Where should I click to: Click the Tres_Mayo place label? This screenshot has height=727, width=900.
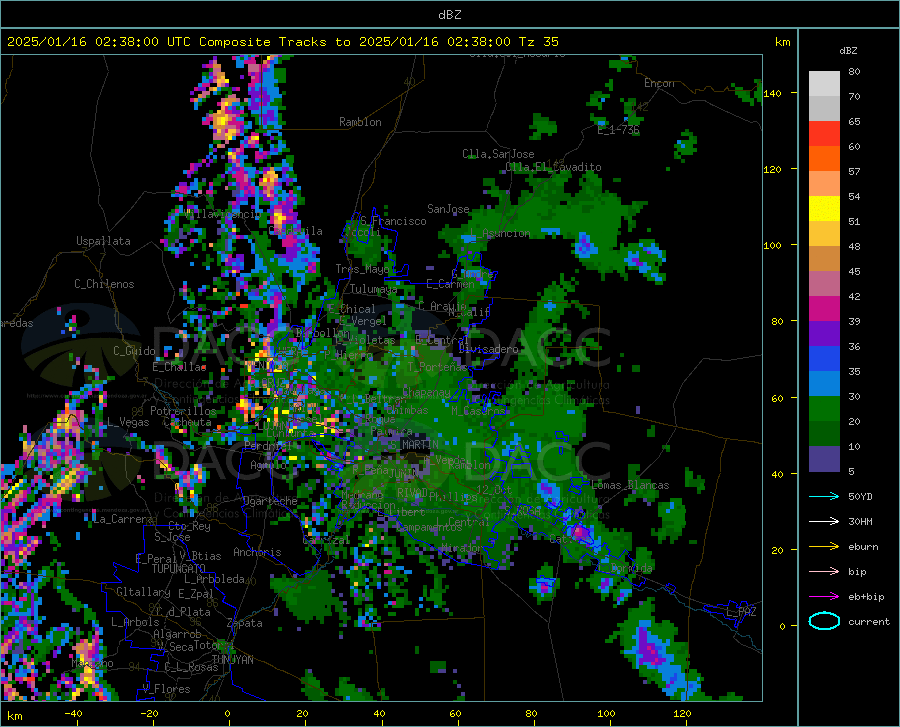click(x=362, y=269)
